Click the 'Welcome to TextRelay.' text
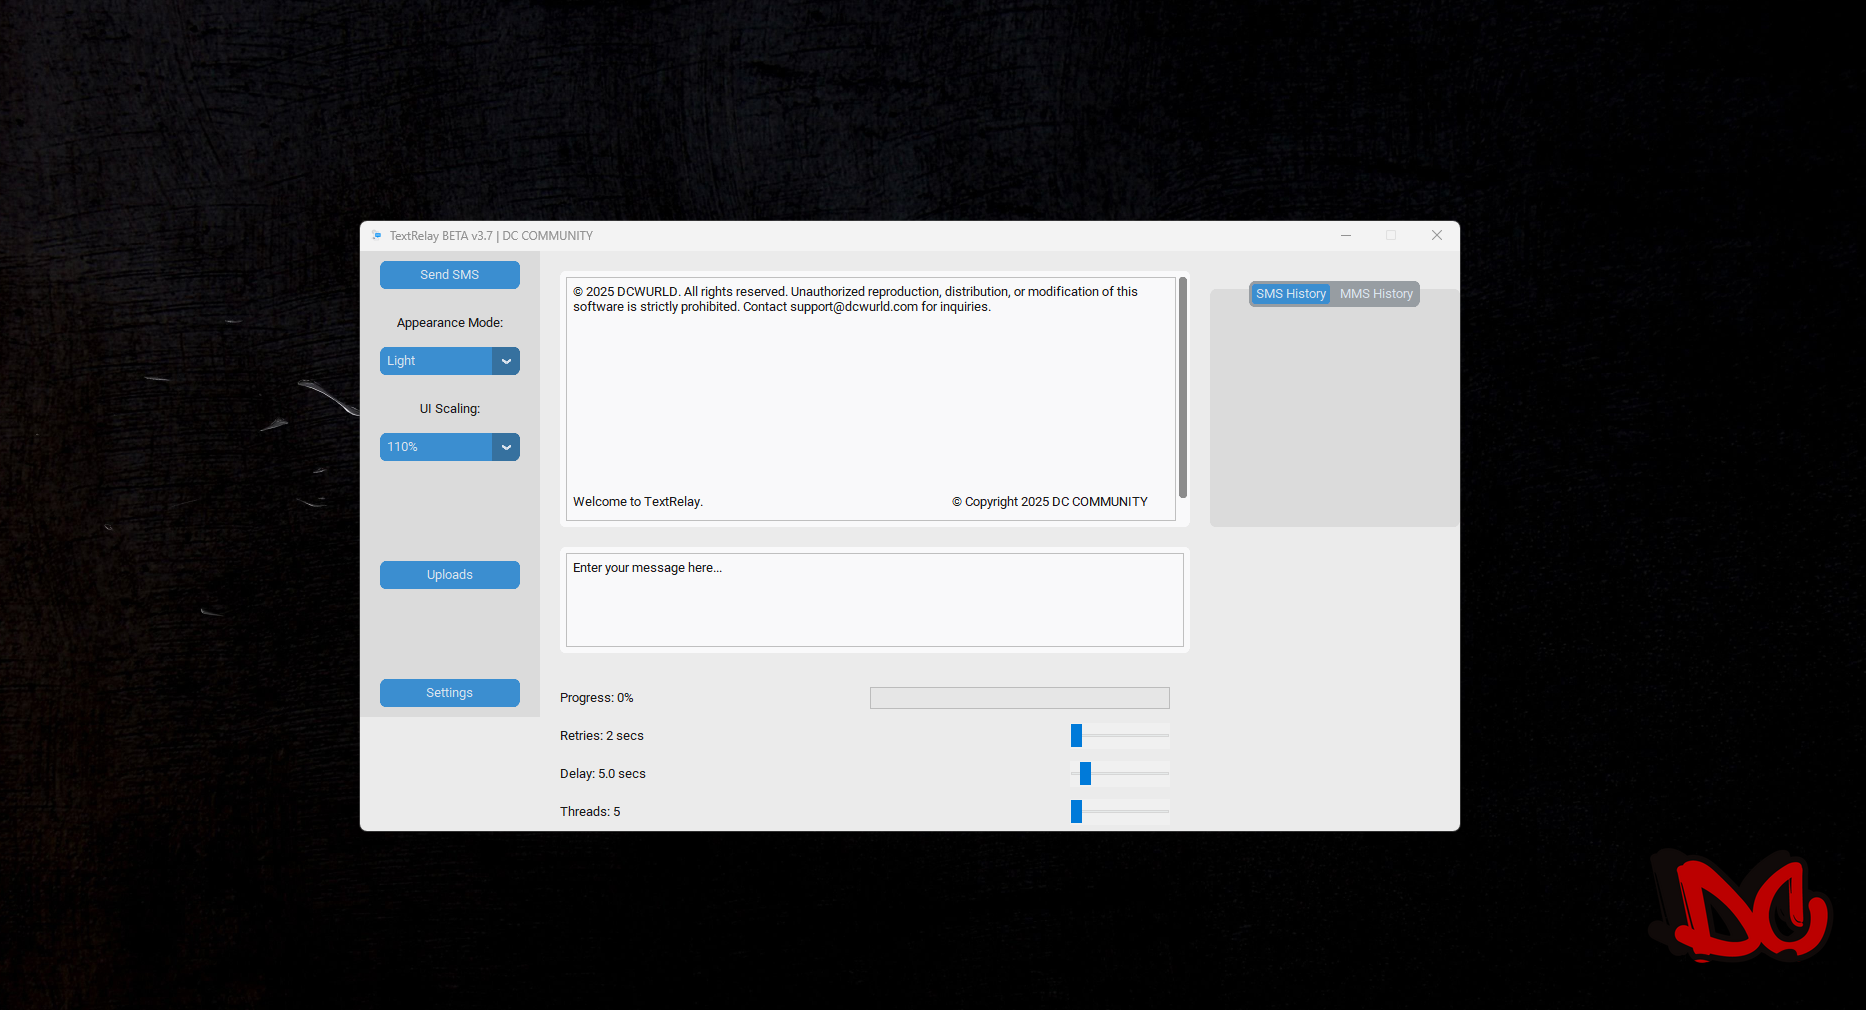 638,502
